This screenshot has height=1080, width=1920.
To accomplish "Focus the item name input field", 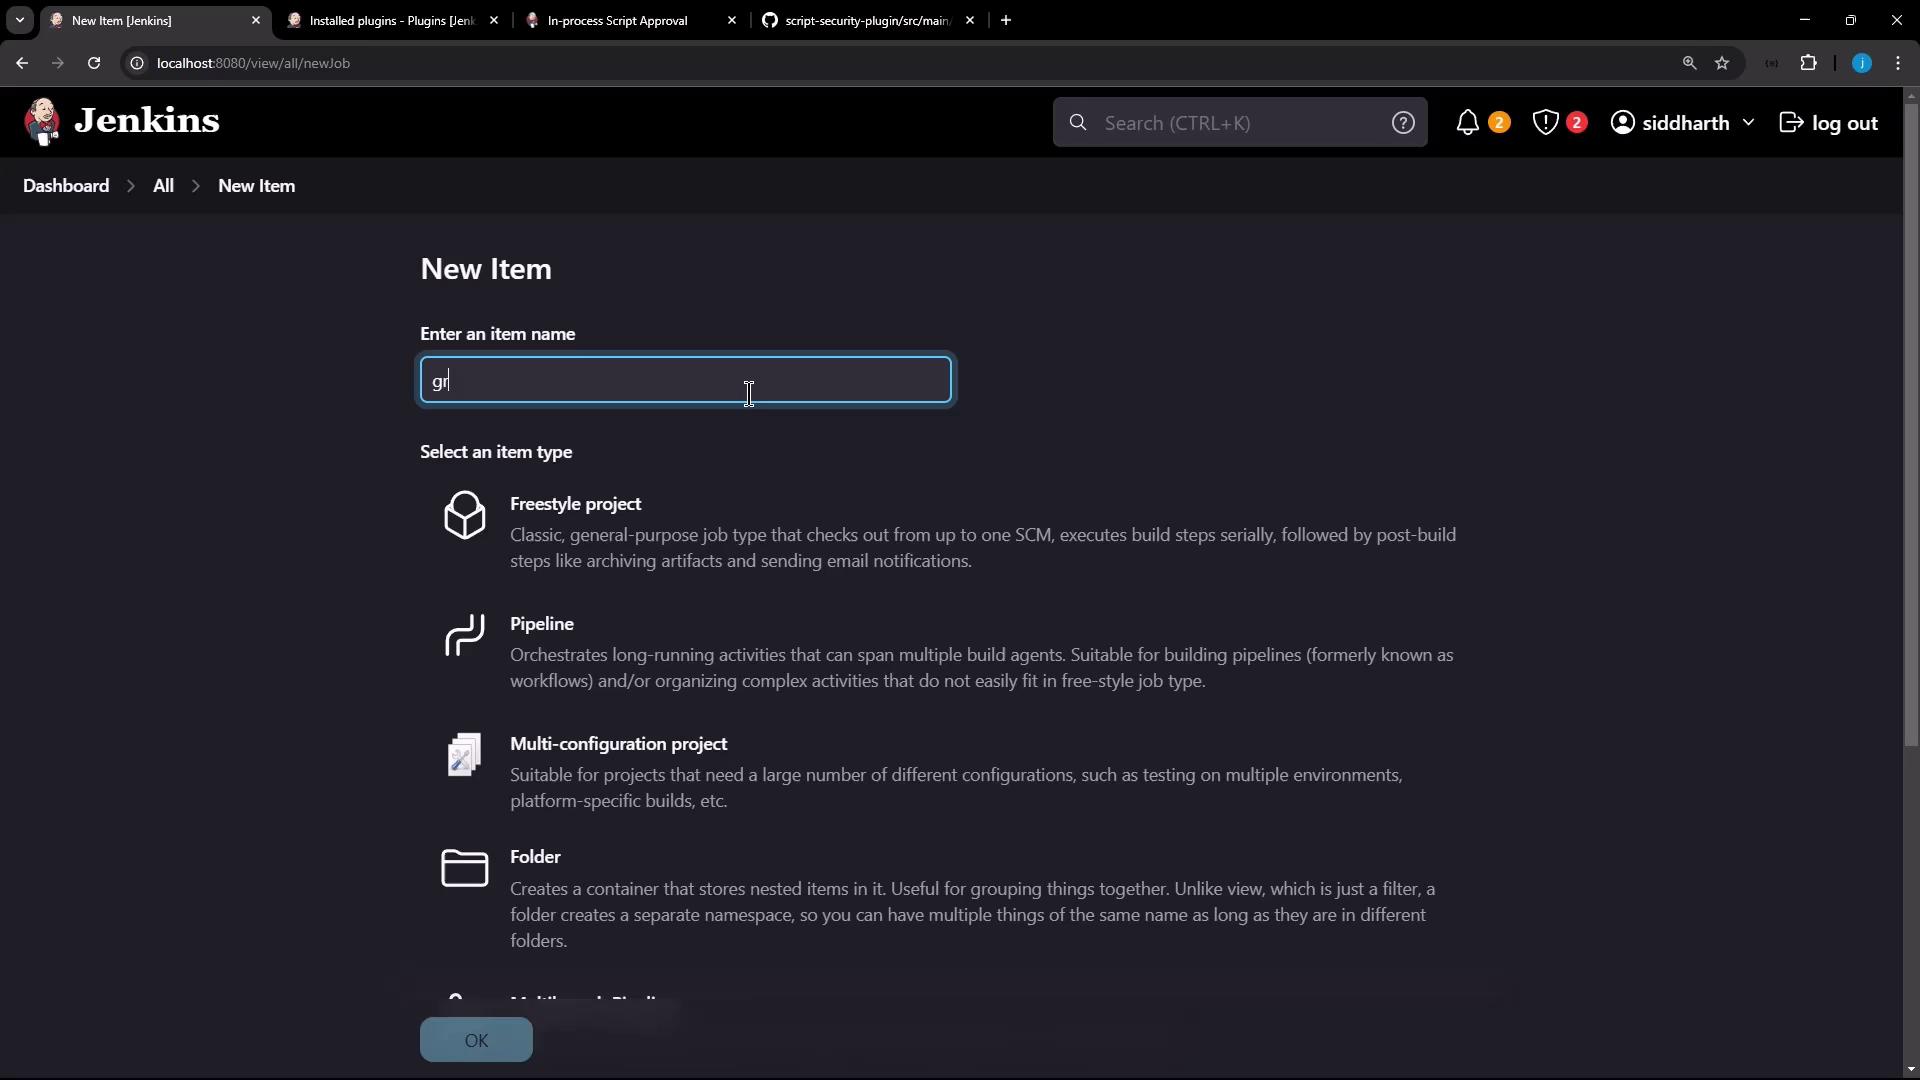I will click(685, 380).
